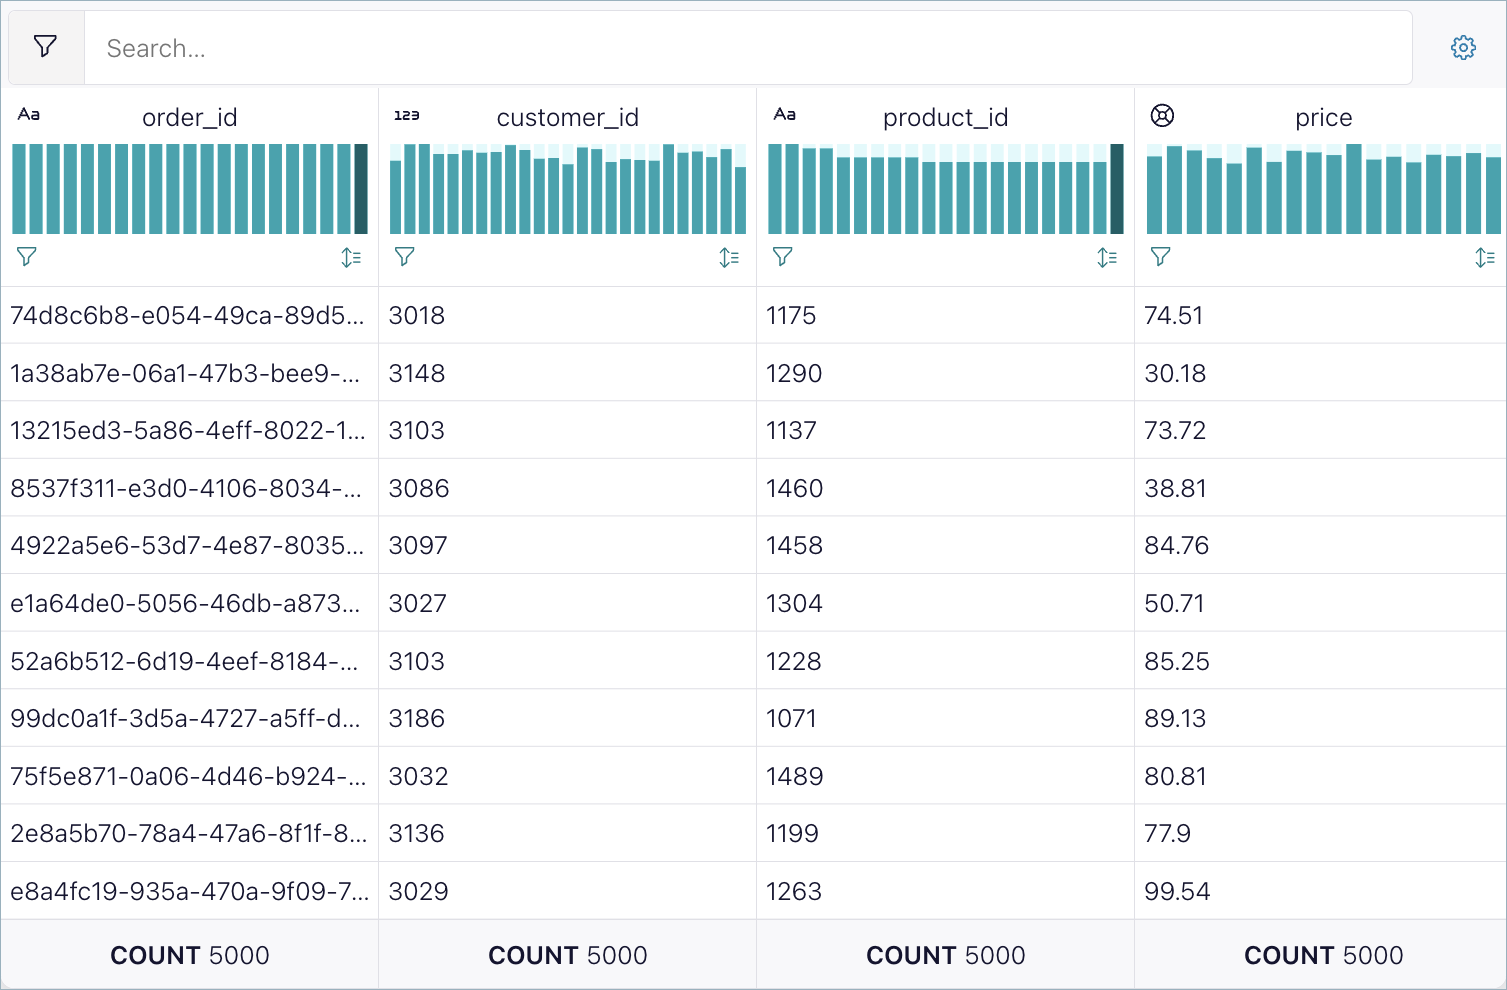The width and height of the screenshot is (1507, 990).
Task: Click the price column type icon
Action: point(1162,115)
